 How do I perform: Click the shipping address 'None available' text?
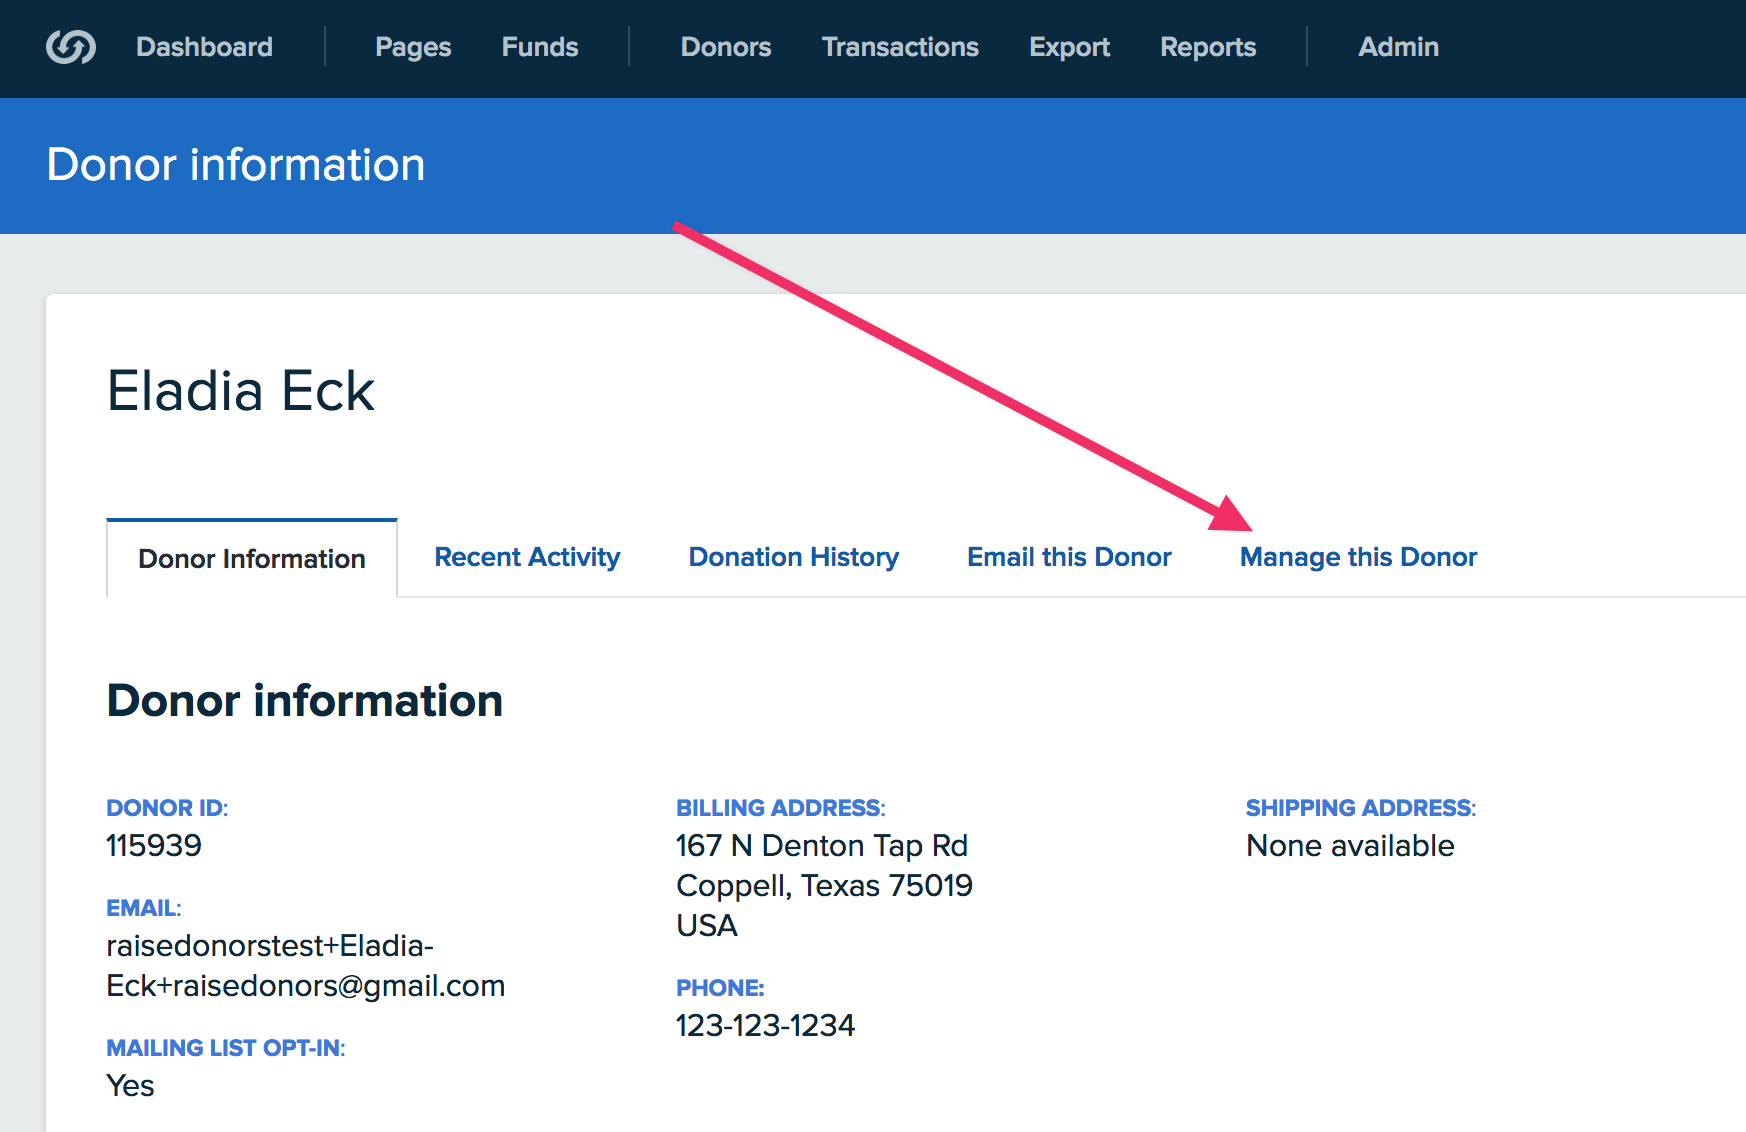coord(1349,846)
